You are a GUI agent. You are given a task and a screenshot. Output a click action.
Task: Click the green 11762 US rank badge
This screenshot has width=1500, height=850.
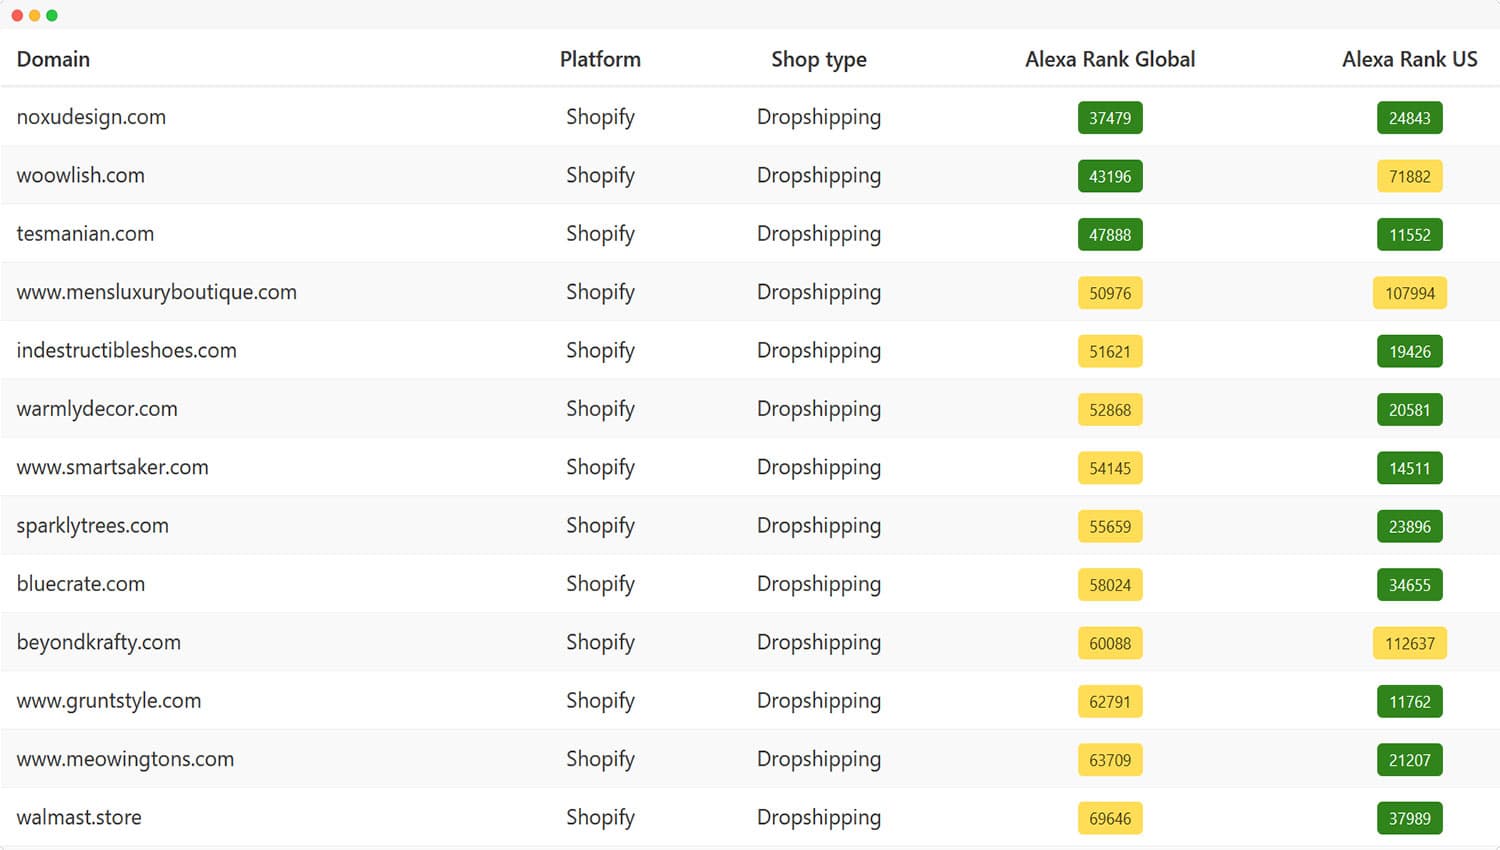click(x=1409, y=701)
